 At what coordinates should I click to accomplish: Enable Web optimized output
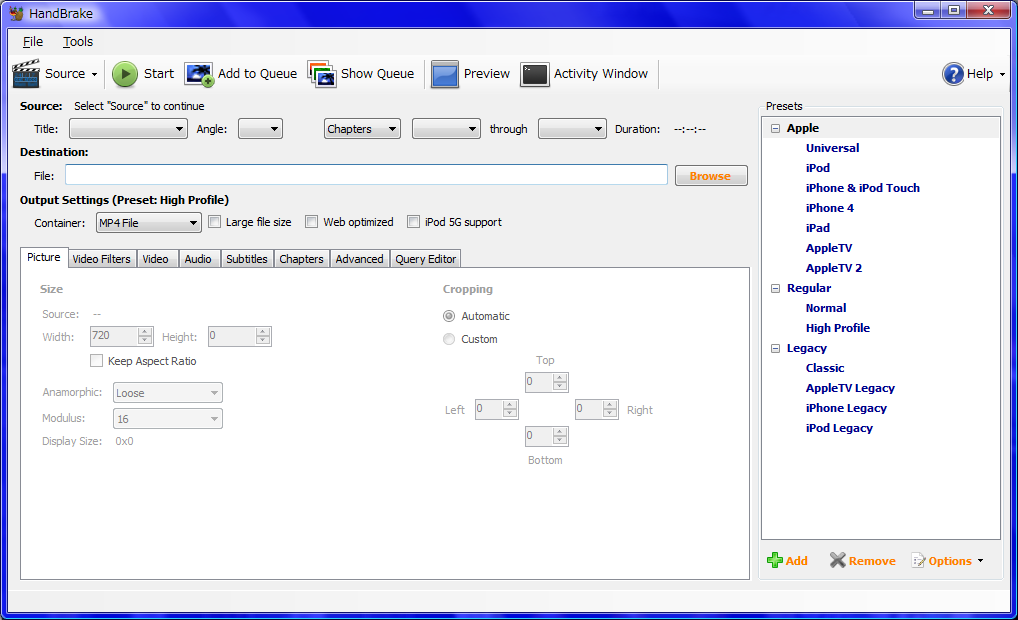311,221
